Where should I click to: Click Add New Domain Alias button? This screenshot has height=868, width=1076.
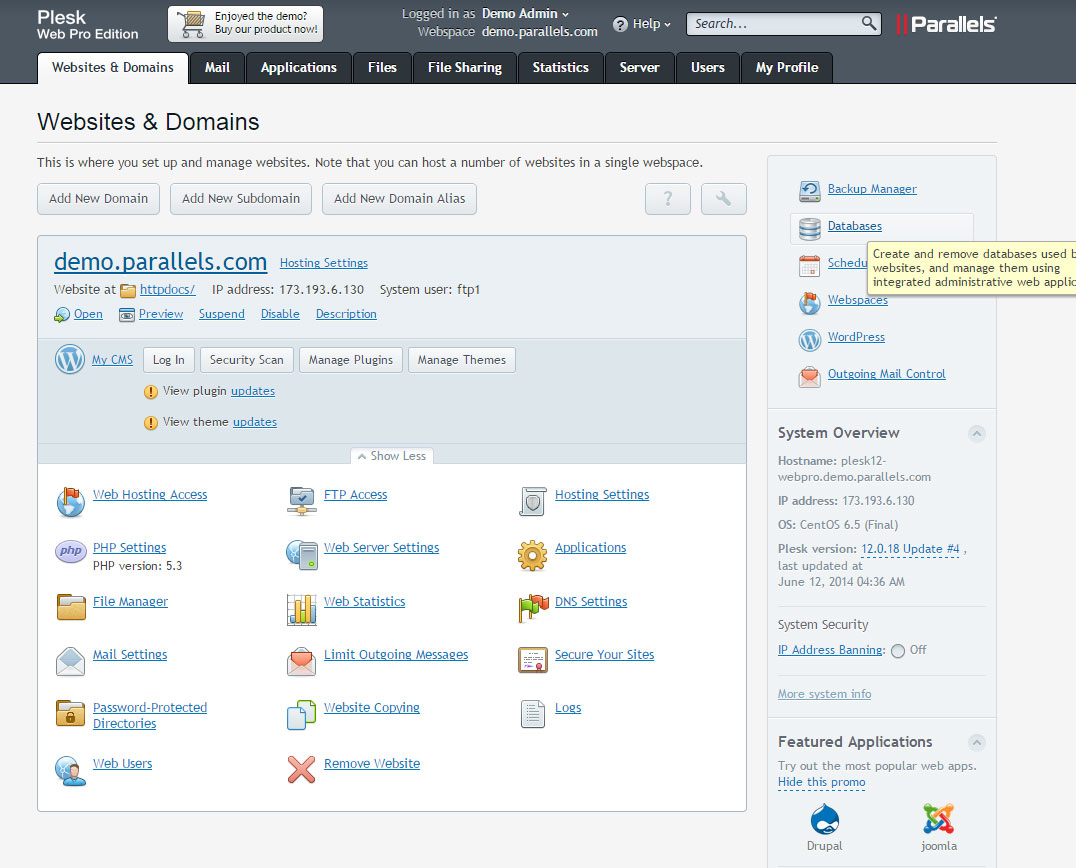(399, 199)
